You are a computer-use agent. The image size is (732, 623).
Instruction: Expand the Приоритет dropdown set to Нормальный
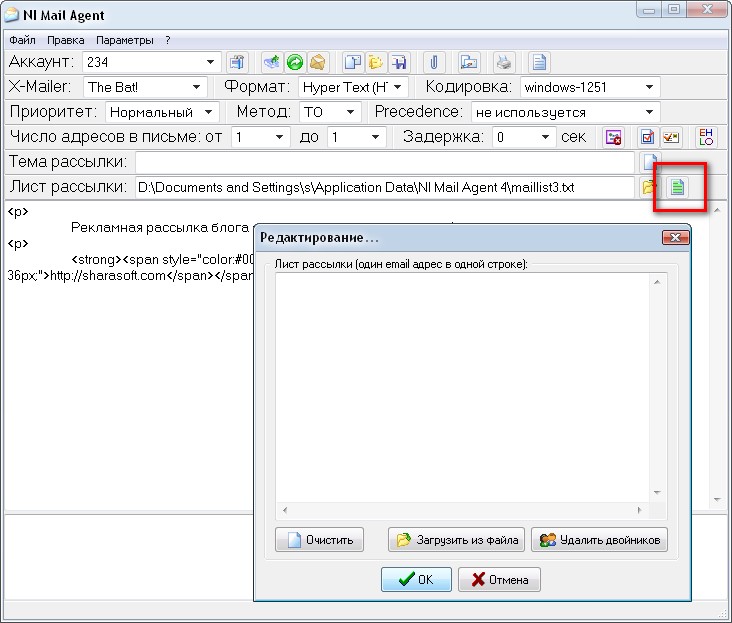point(162,112)
